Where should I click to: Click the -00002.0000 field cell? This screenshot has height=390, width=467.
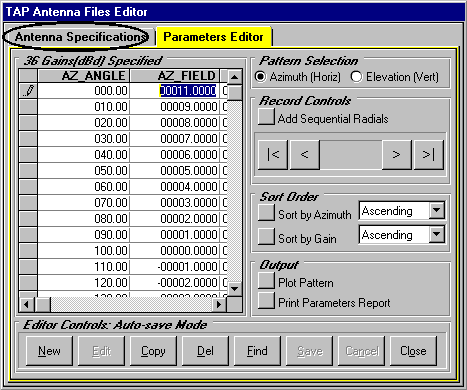tap(175, 283)
